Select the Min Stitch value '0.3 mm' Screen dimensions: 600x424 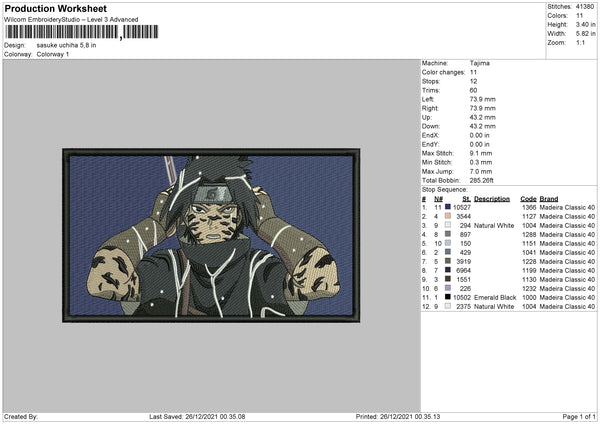[x=481, y=162]
